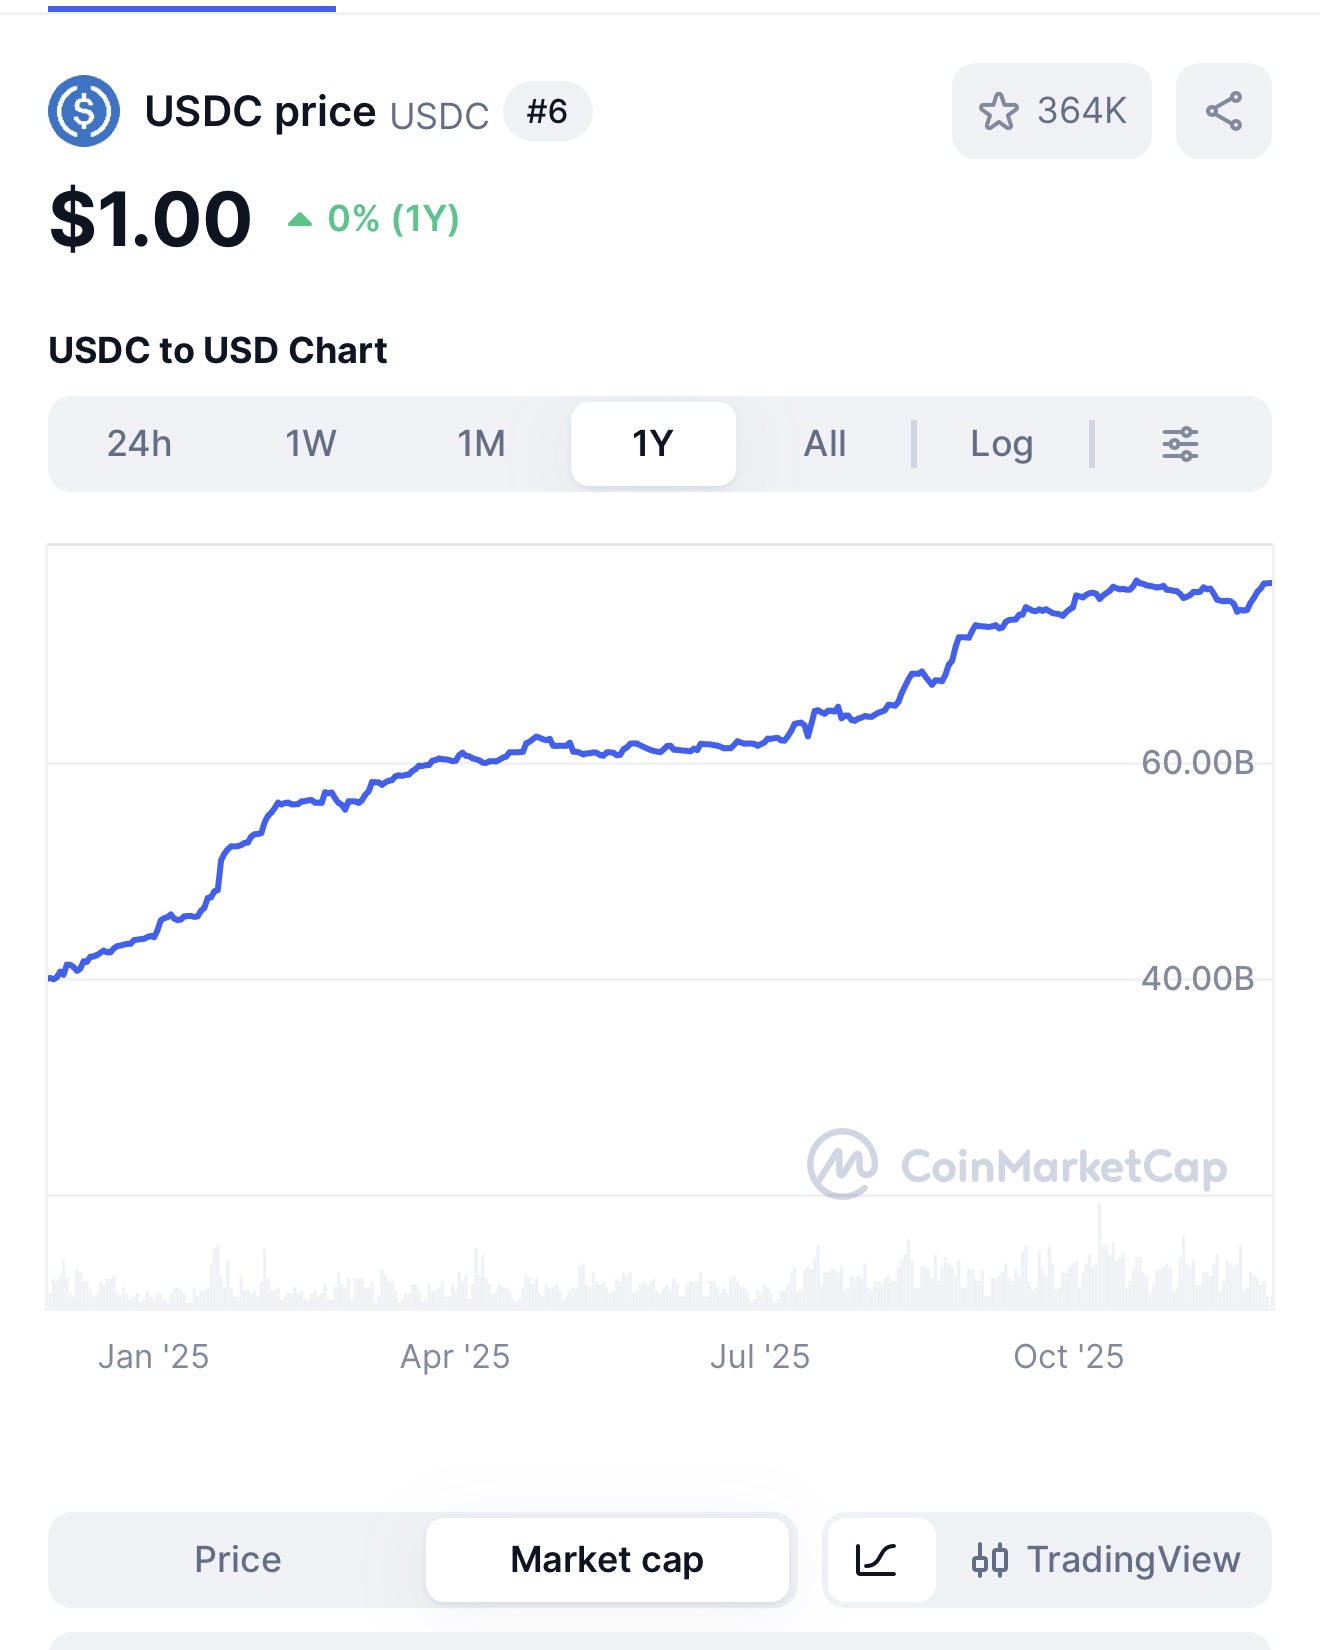The width and height of the screenshot is (1320, 1650).
Task: Select the Price chart option
Action: (x=238, y=1559)
